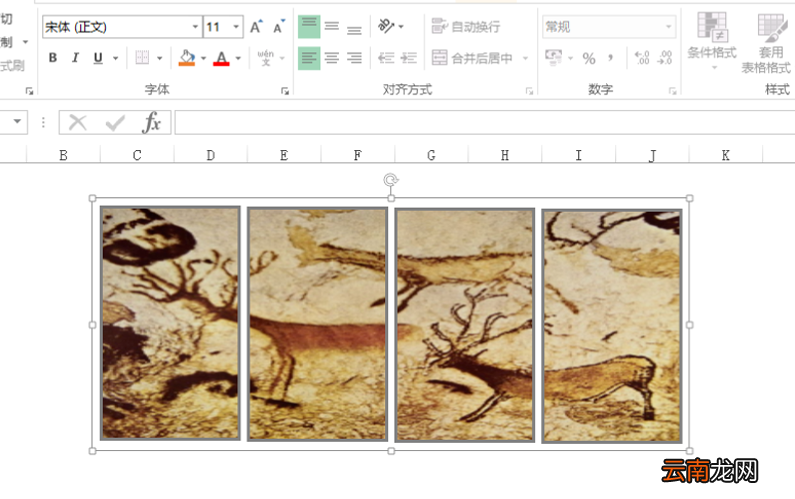This screenshot has width=795, height=499.
Task: Click the text orientation icon
Action: [x=386, y=26]
